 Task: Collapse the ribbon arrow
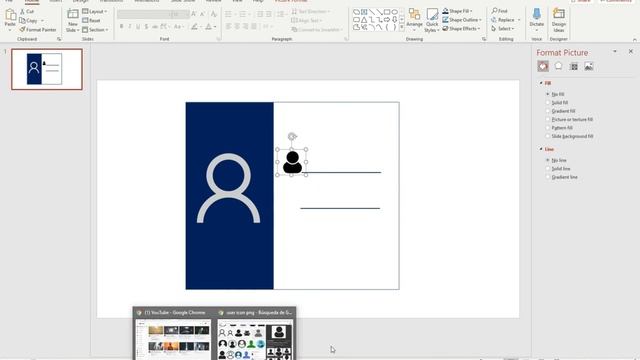coord(635,40)
